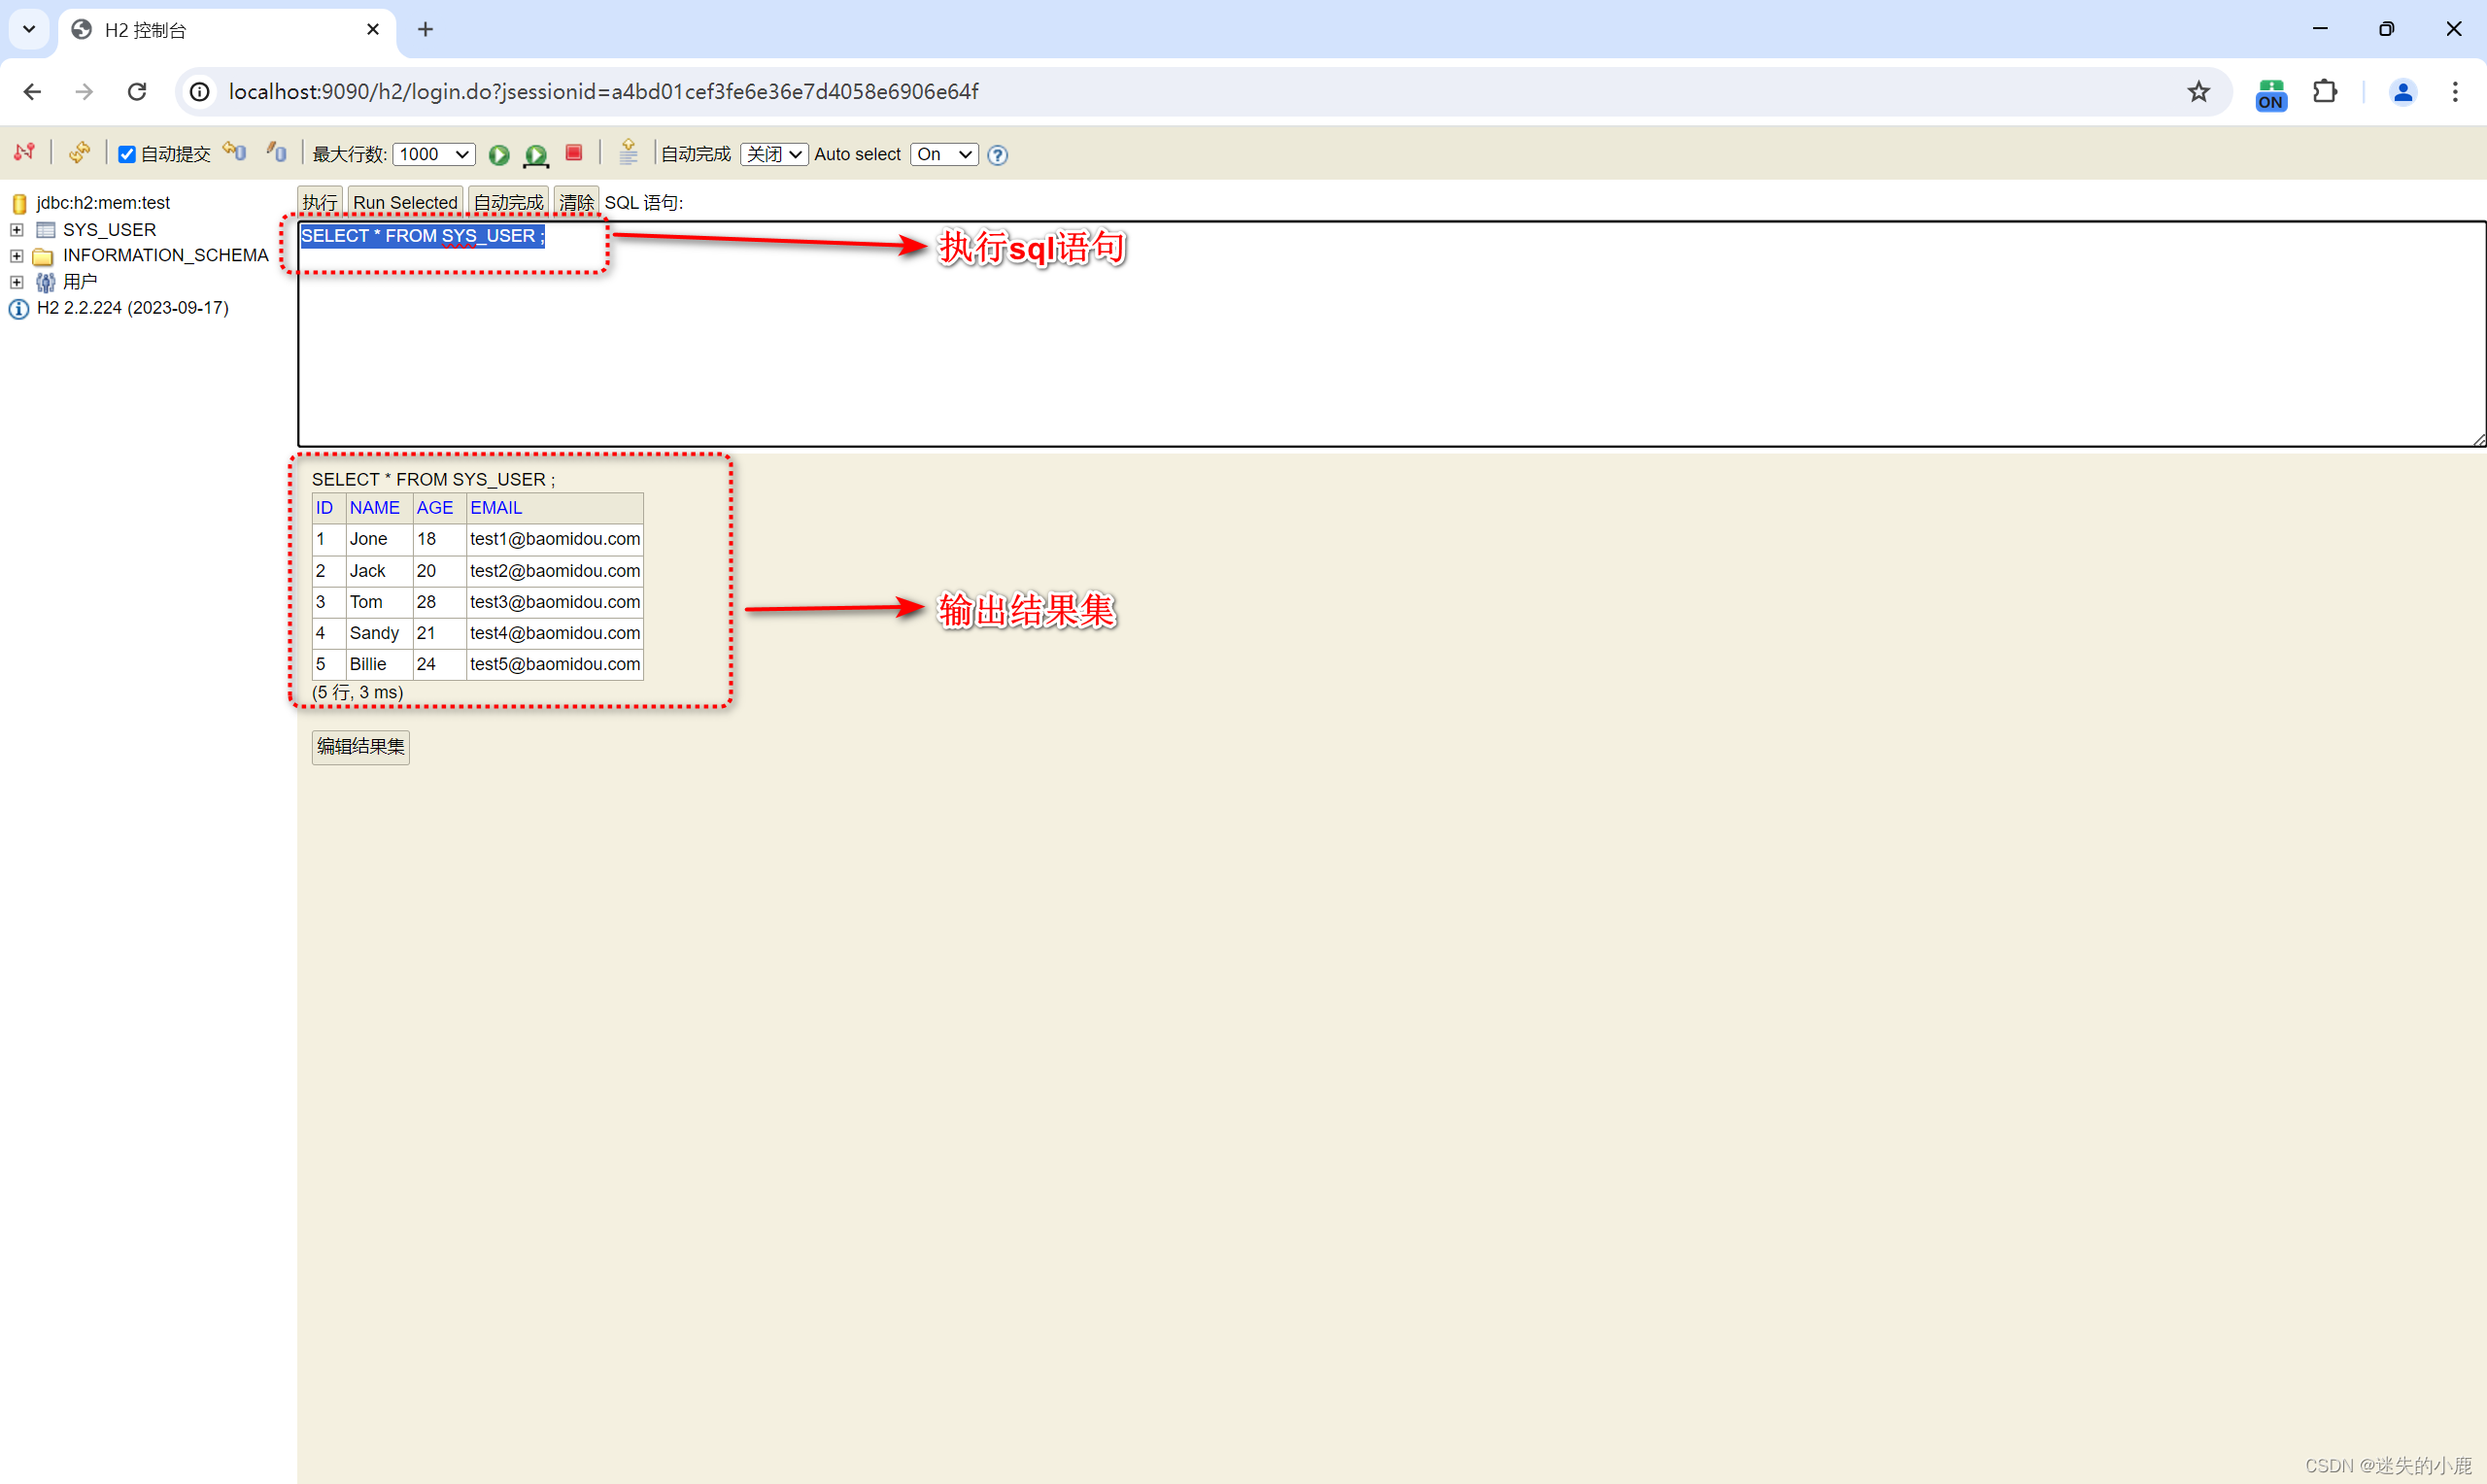Open a new browser tab with plus
Image resolution: width=2487 pixels, height=1484 pixels.
[425, 29]
